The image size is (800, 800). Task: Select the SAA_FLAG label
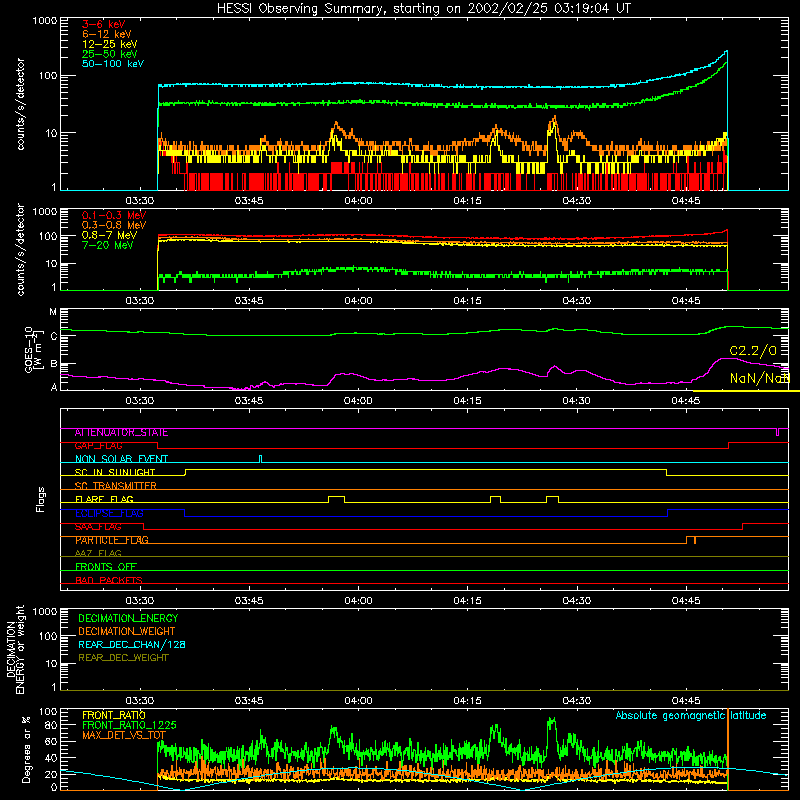(98, 527)
